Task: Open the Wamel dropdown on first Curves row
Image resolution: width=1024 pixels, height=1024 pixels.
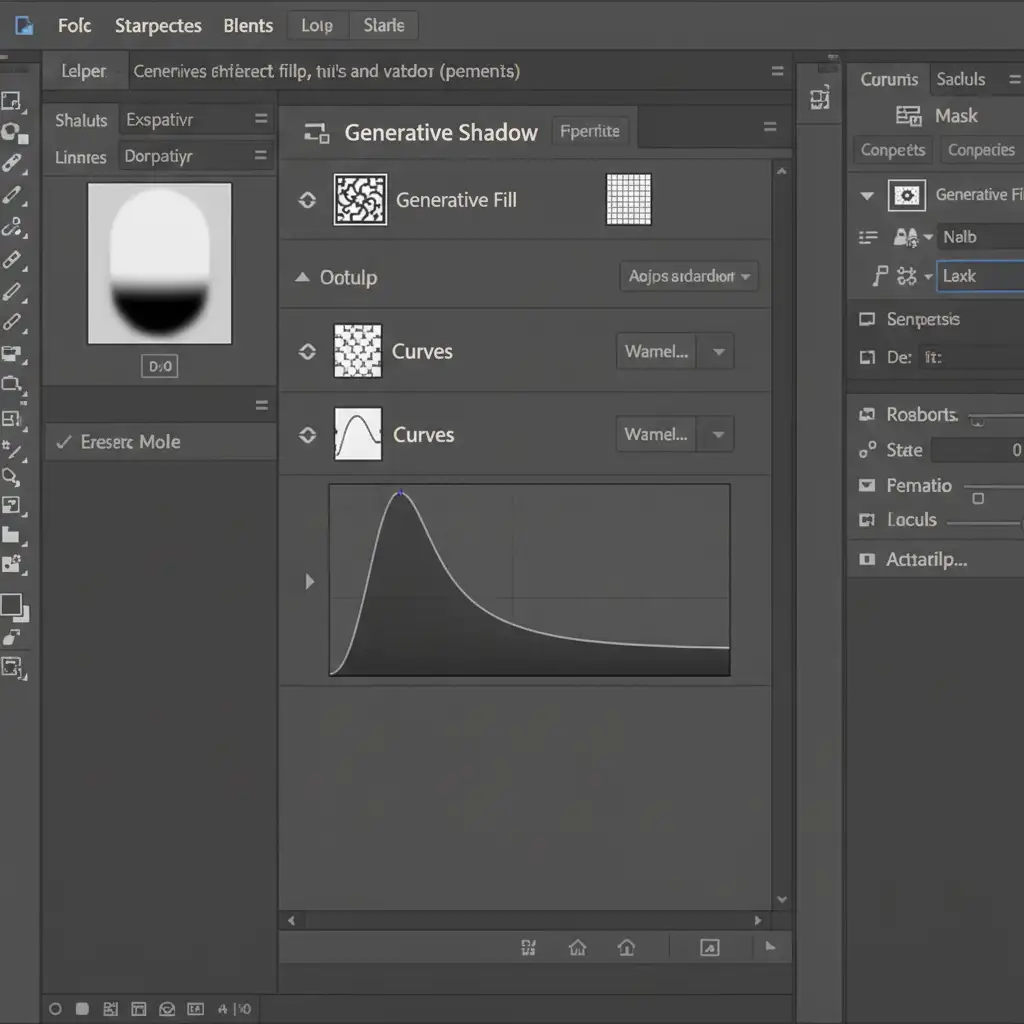Action: (674, 352)
